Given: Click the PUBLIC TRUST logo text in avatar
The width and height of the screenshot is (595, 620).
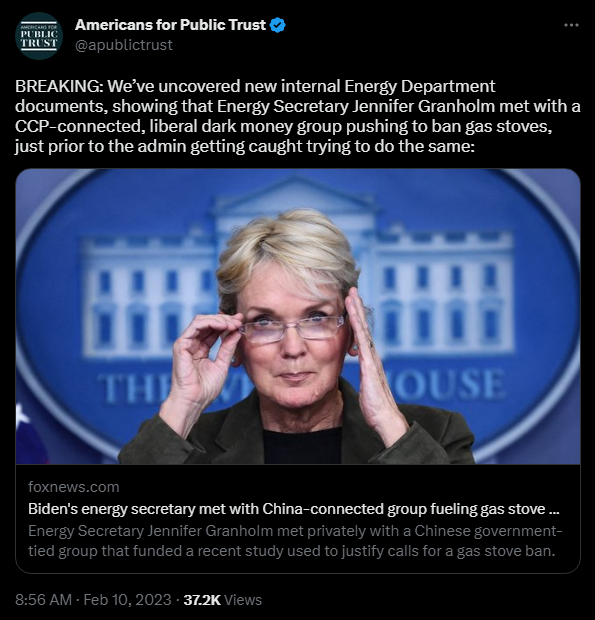Looking at the screenshot, I should [x=39, y=38].
